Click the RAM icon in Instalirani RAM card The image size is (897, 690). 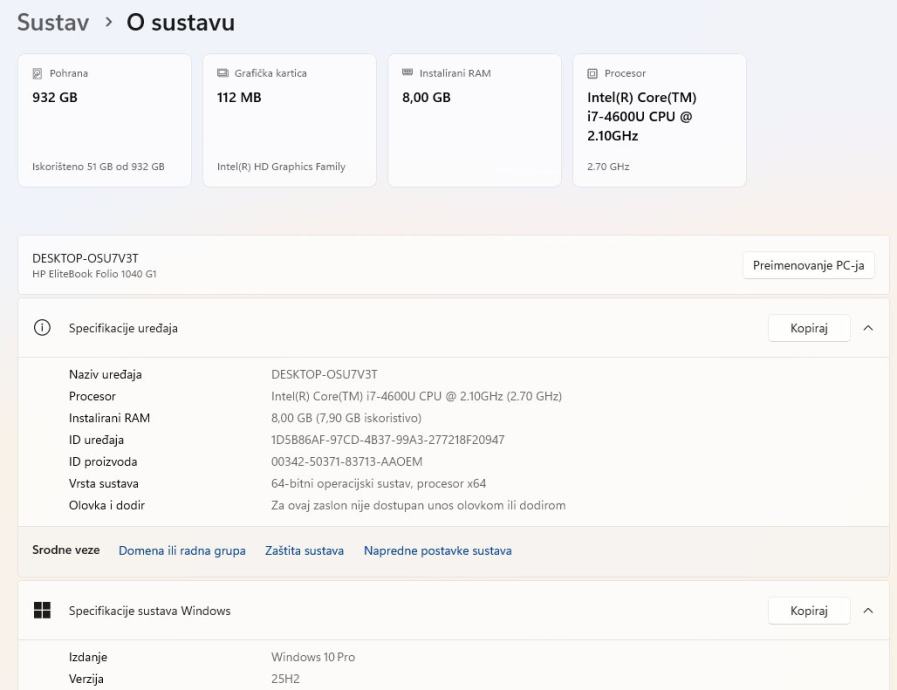coord(407,73)
